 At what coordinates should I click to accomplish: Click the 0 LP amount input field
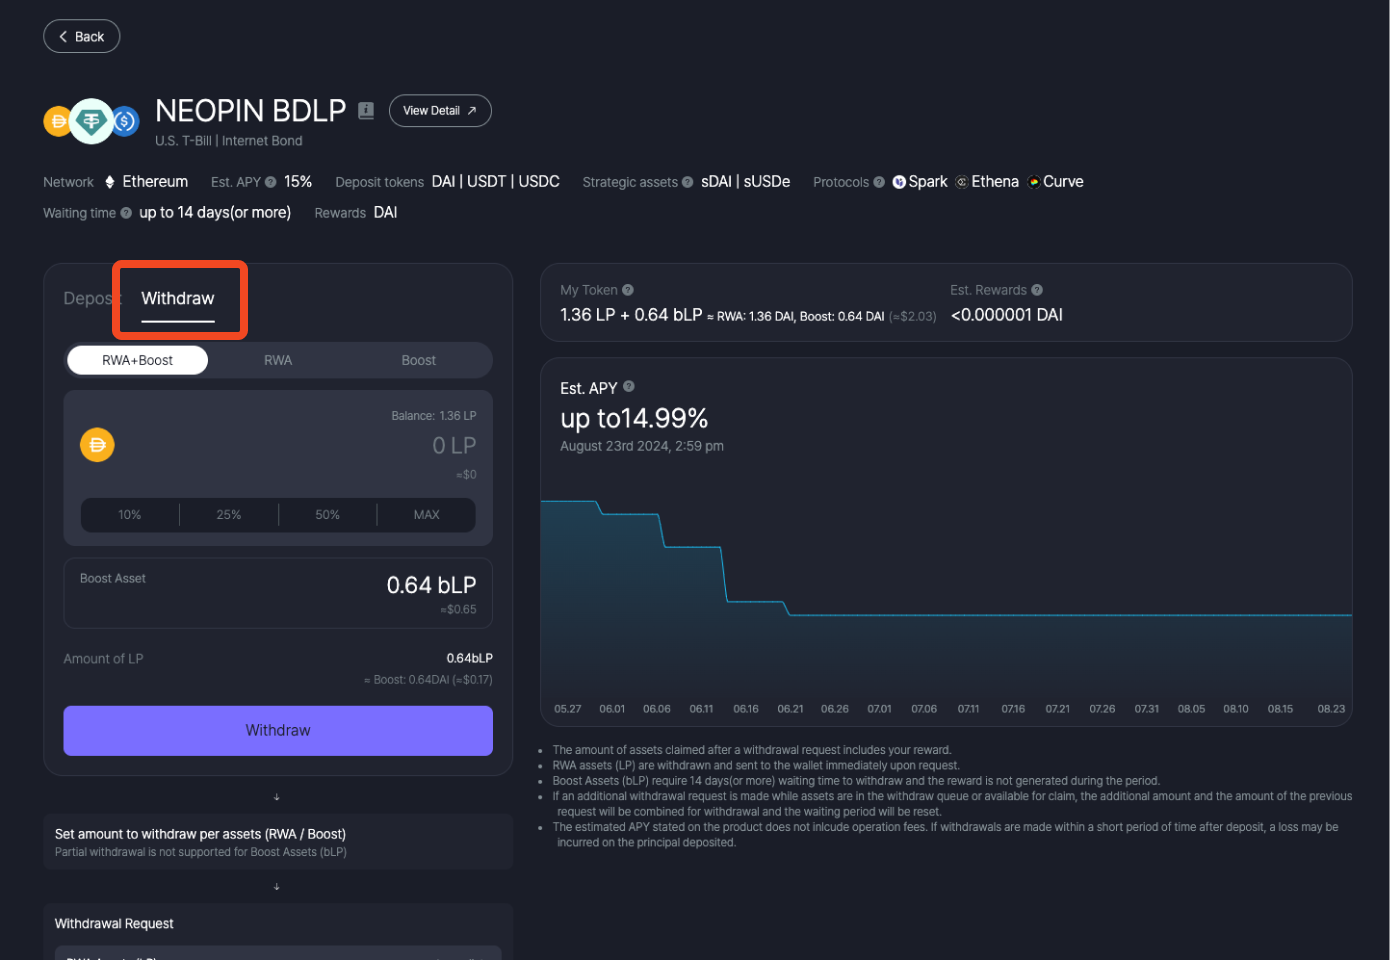coord(400,446)
